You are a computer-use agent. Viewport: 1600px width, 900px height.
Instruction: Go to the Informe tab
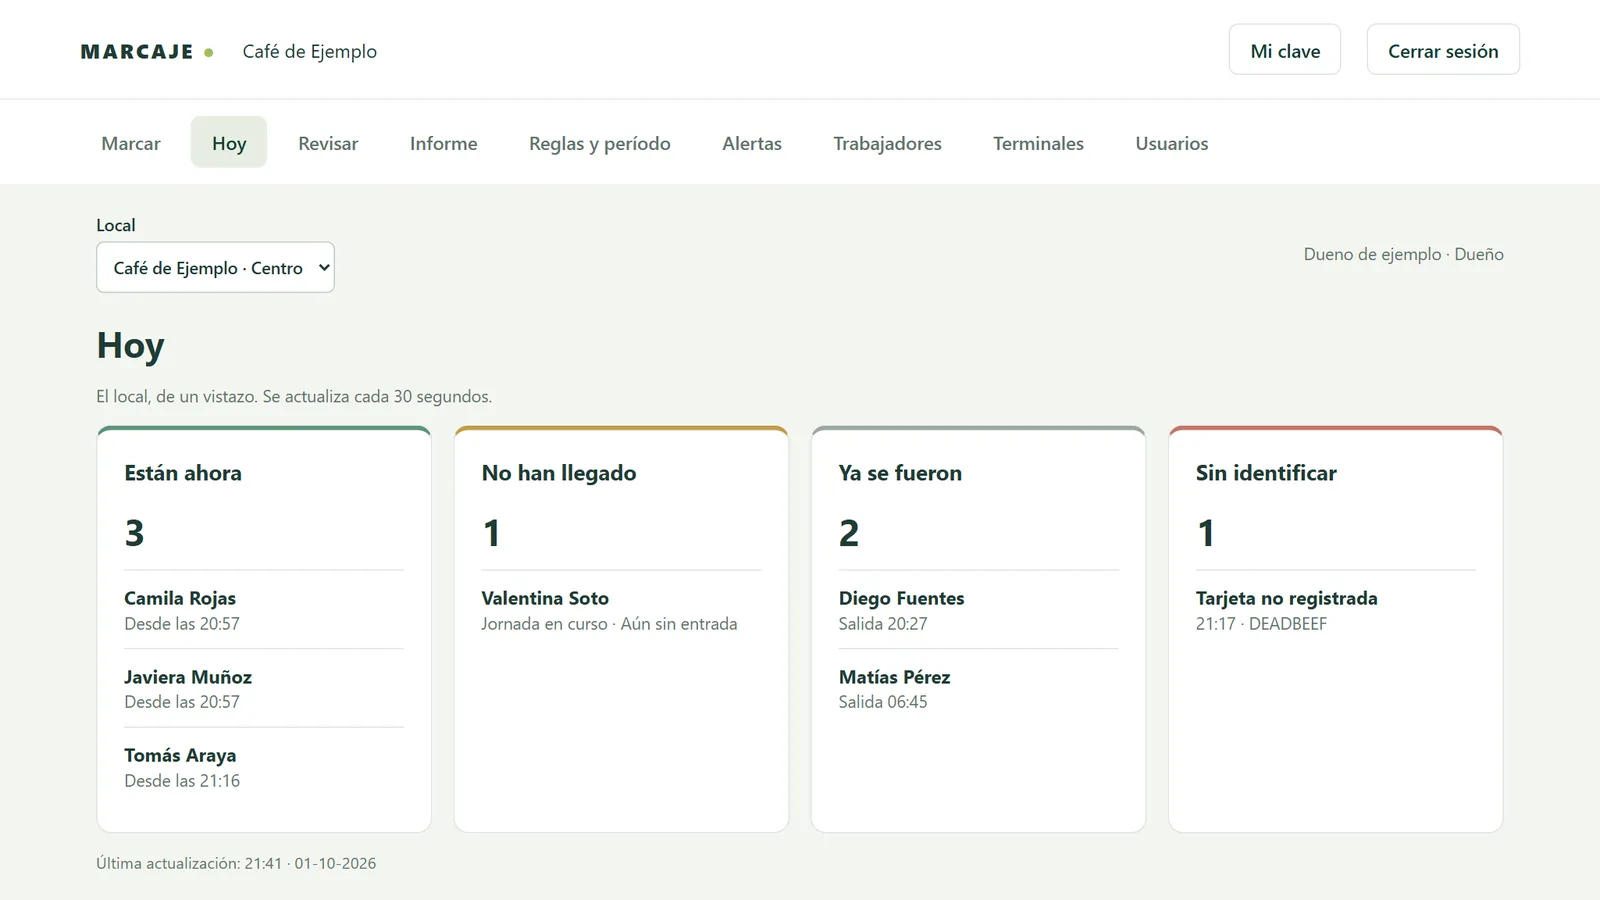(444, 143)
